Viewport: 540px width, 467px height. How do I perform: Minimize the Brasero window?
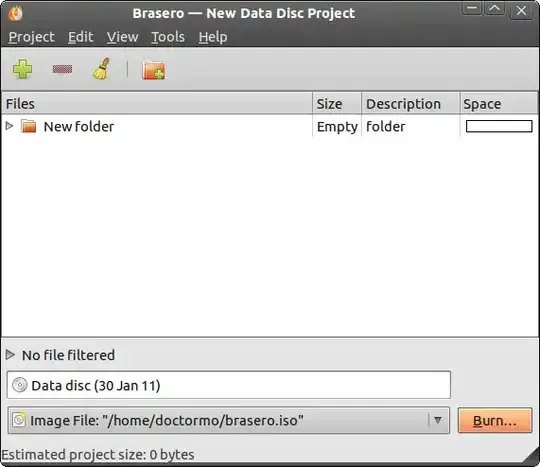pos(471,8)
